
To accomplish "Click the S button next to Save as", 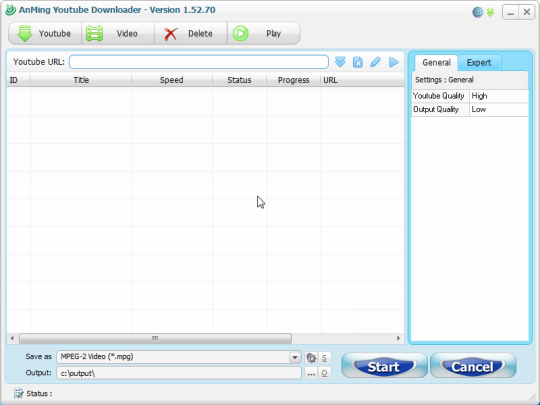I will pyautogui.click(x=324, y=357).
